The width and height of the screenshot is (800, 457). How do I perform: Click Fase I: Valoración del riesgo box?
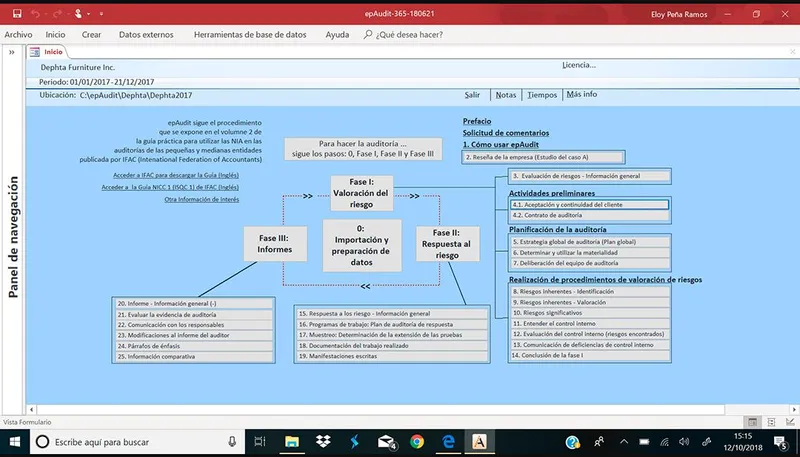point(362,193)
